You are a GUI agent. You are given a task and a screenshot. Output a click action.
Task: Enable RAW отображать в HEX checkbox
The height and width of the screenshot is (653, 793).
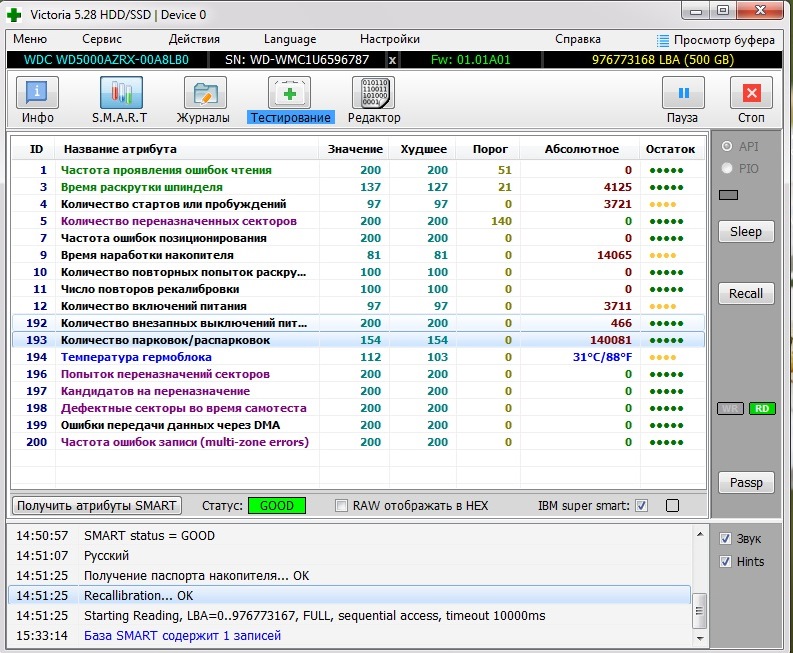(x=342, y=505)
